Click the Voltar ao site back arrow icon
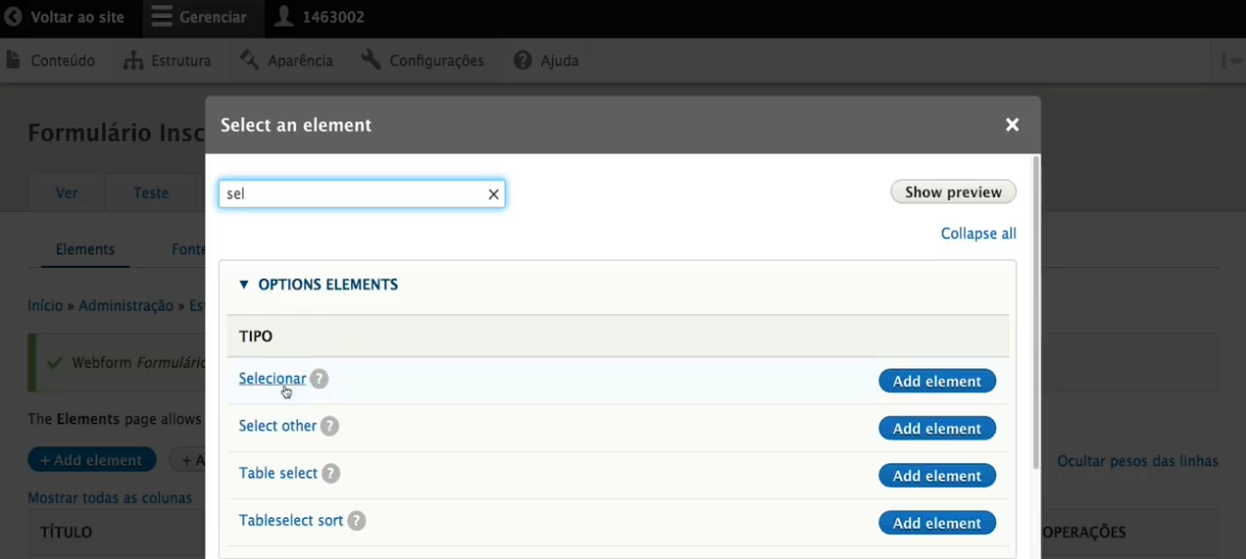This screenshot has width=1246, height=559. tap(13, 17)
